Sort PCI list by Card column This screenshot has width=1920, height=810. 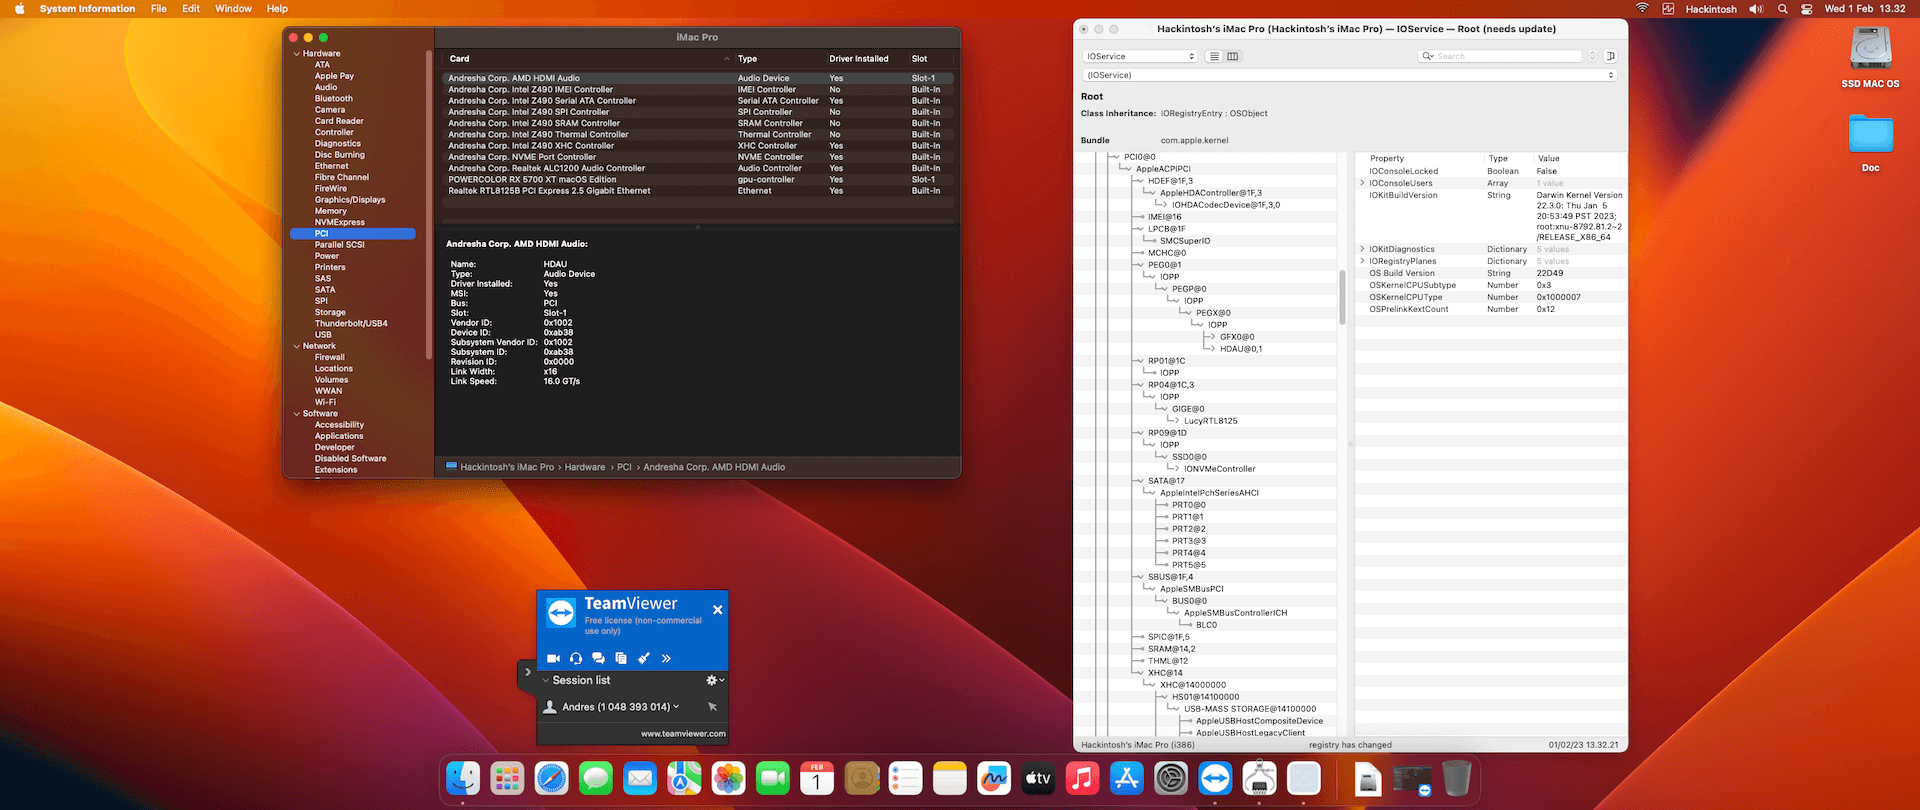(x=459, y=59)
